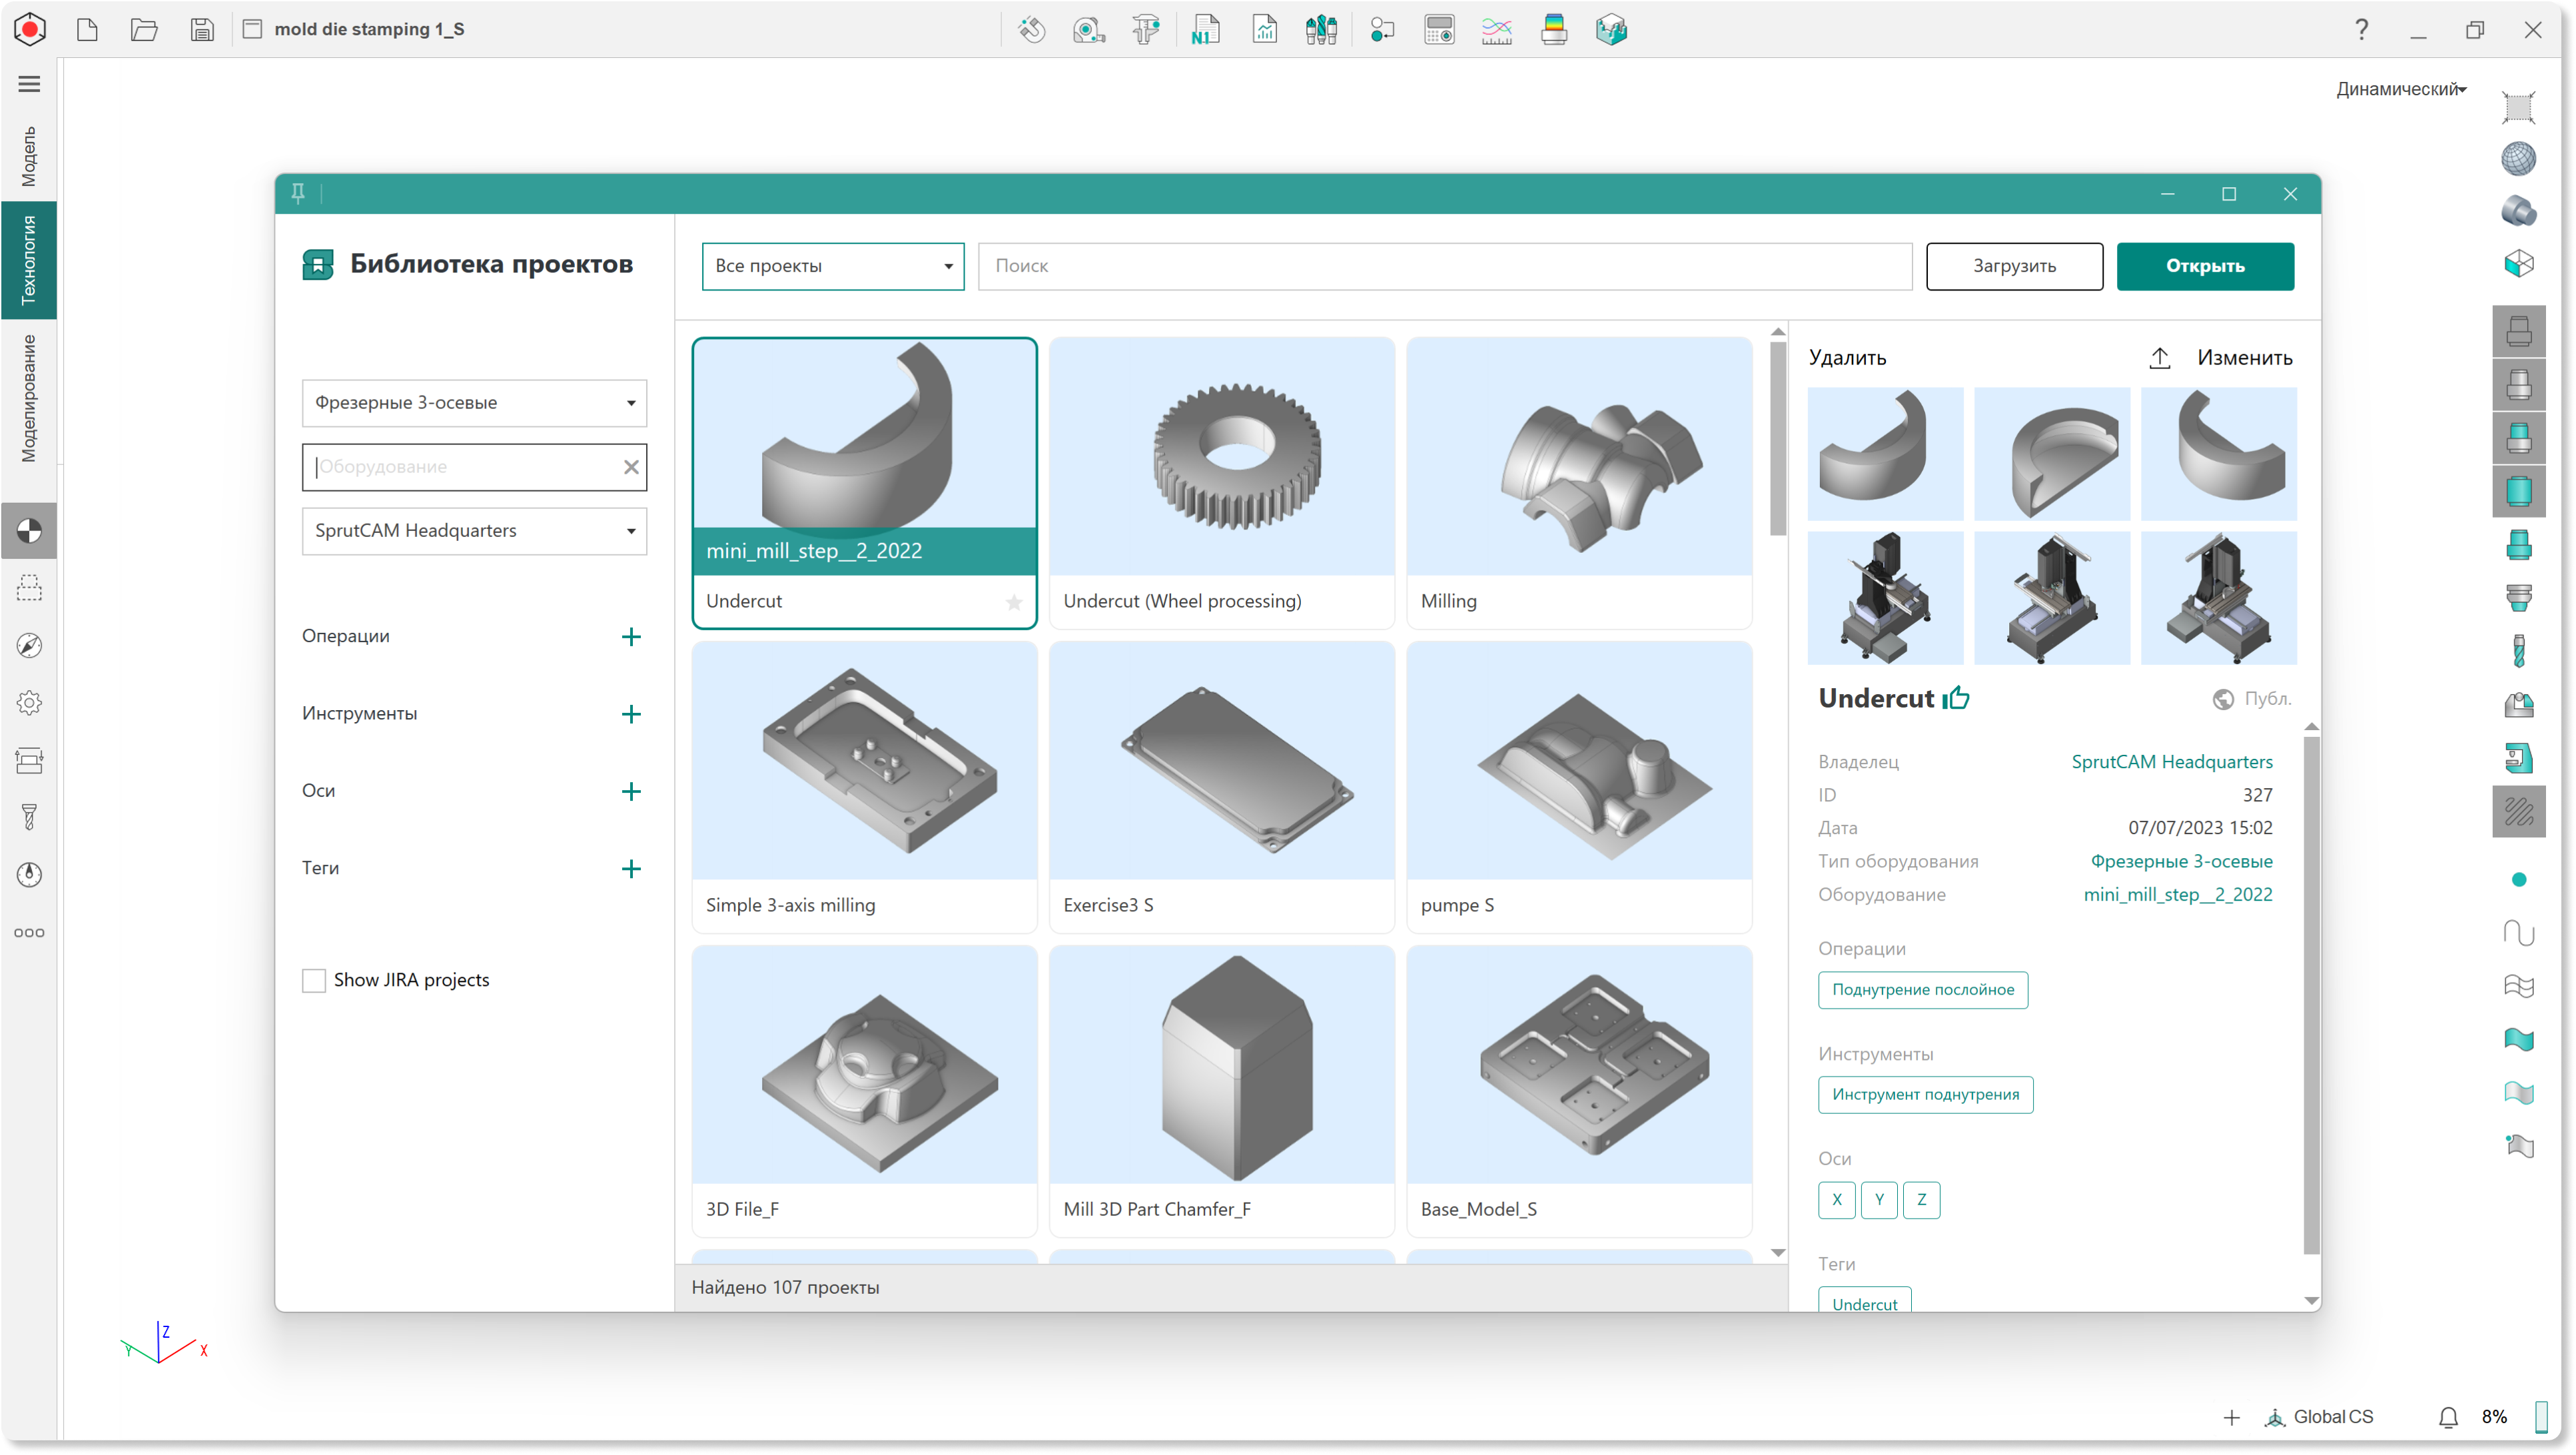This screenshot has height=1455, width=2576.
Task: Toggle the Публ. publication status
Action: (x=2252, y=699)
